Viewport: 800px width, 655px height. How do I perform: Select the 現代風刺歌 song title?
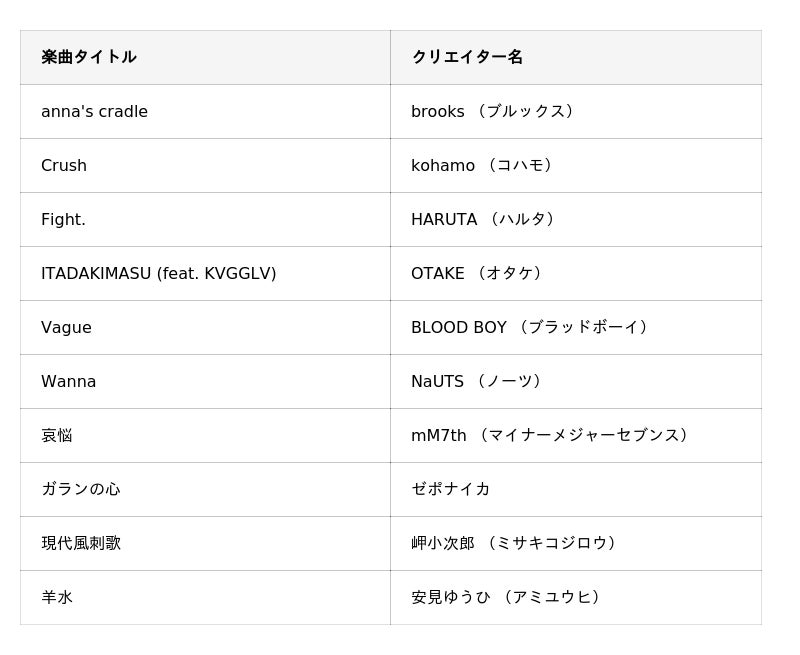(81, 543)
